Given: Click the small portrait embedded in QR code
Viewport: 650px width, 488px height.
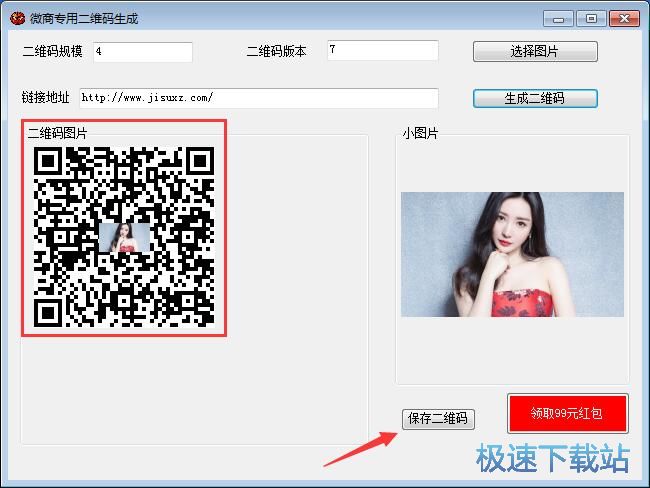Looking at the screenshot, I should [x=124, y=237].
